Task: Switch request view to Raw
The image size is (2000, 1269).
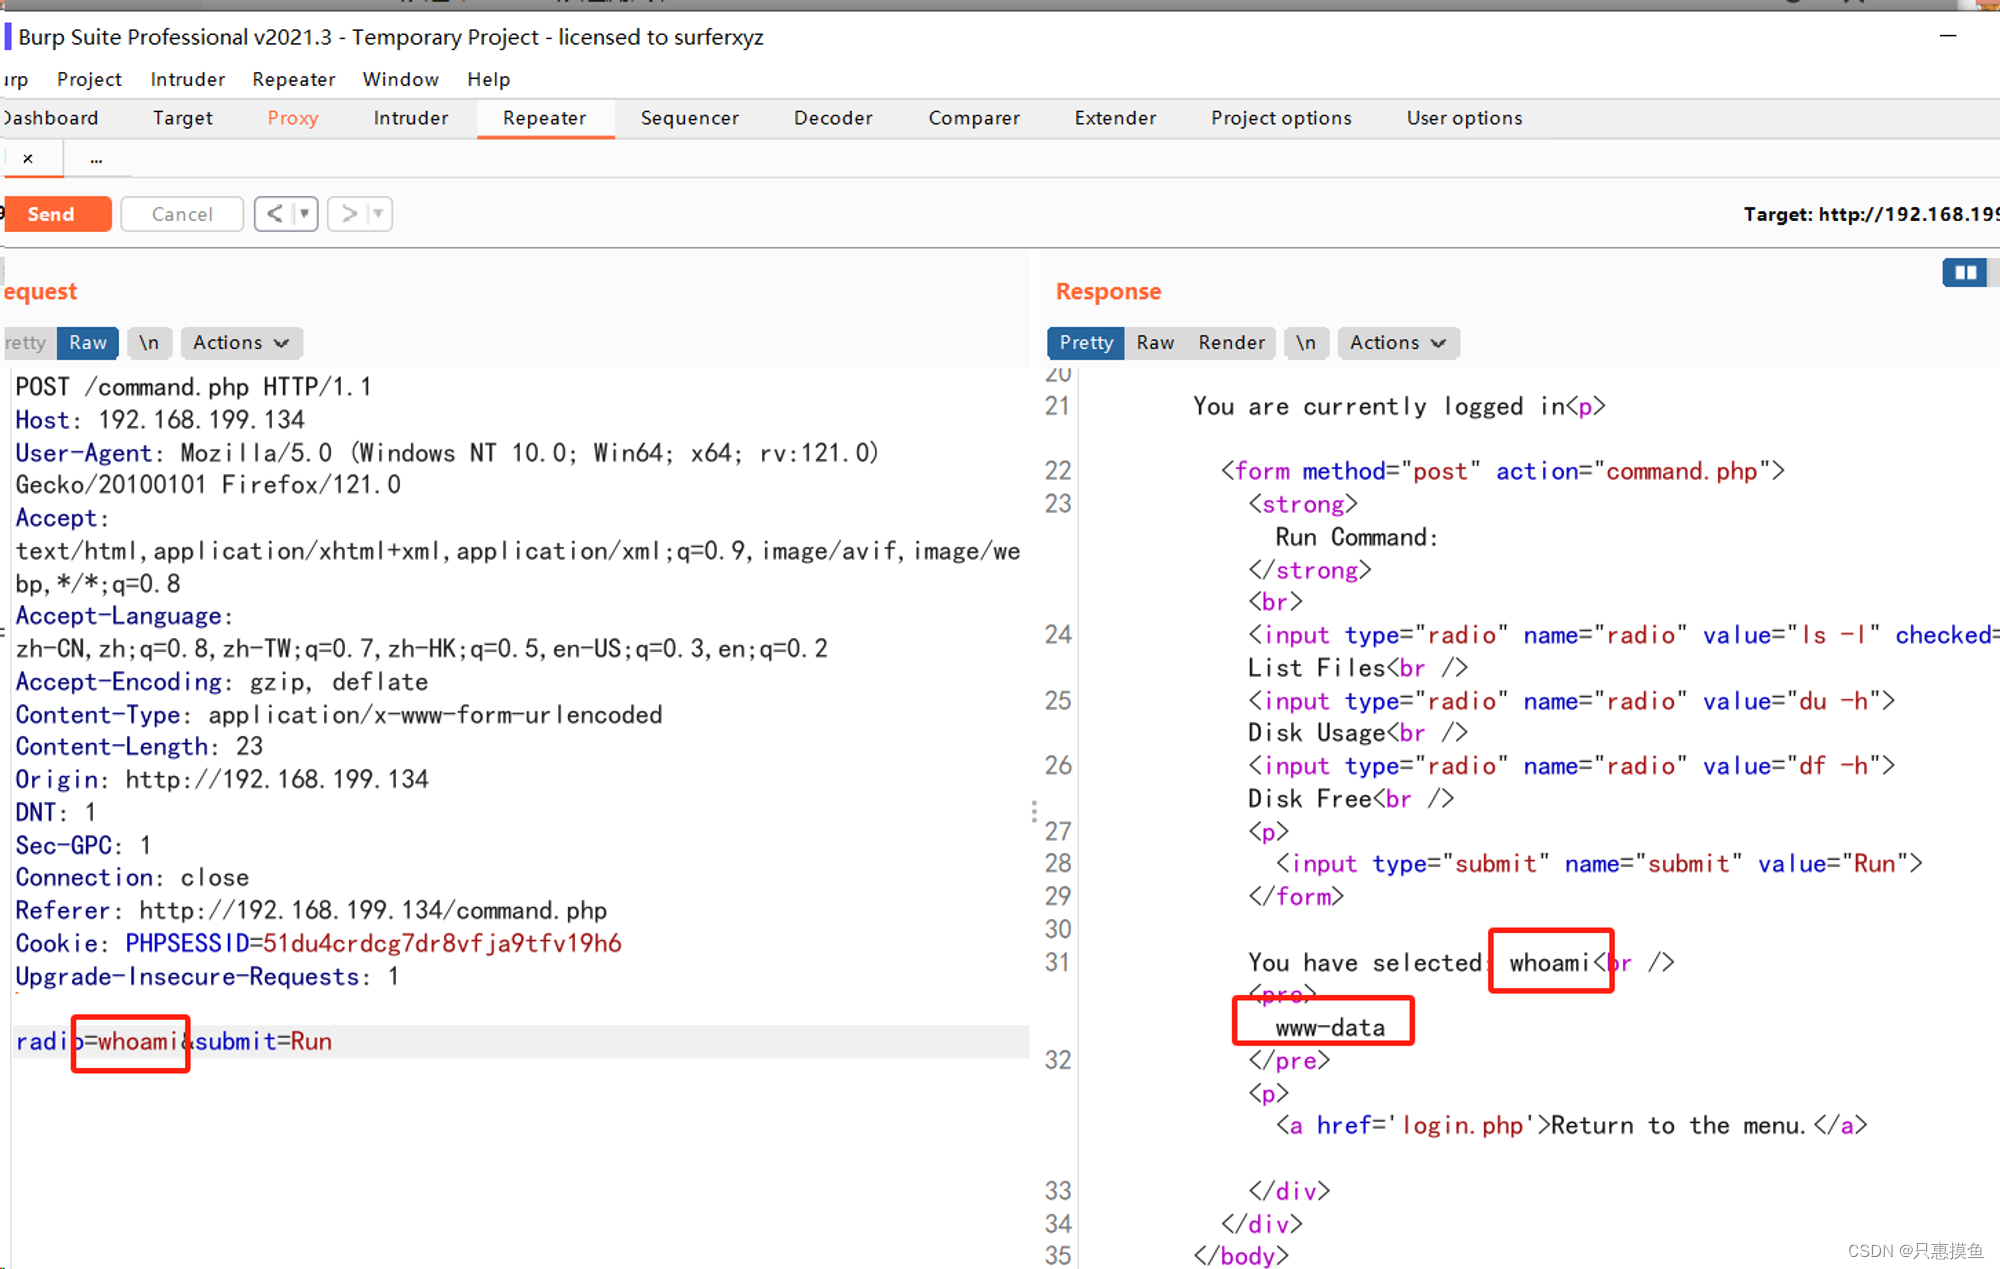Action: pos(88,343)
